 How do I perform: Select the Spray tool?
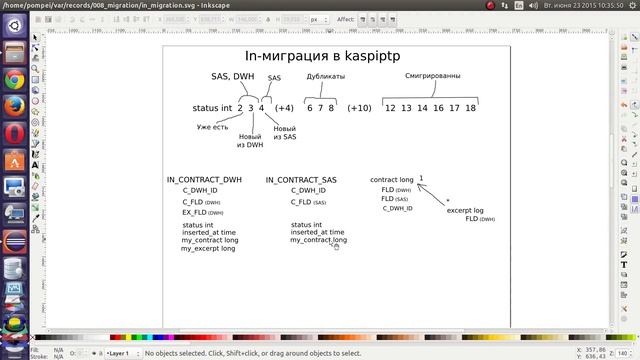[x=35, y=176]
